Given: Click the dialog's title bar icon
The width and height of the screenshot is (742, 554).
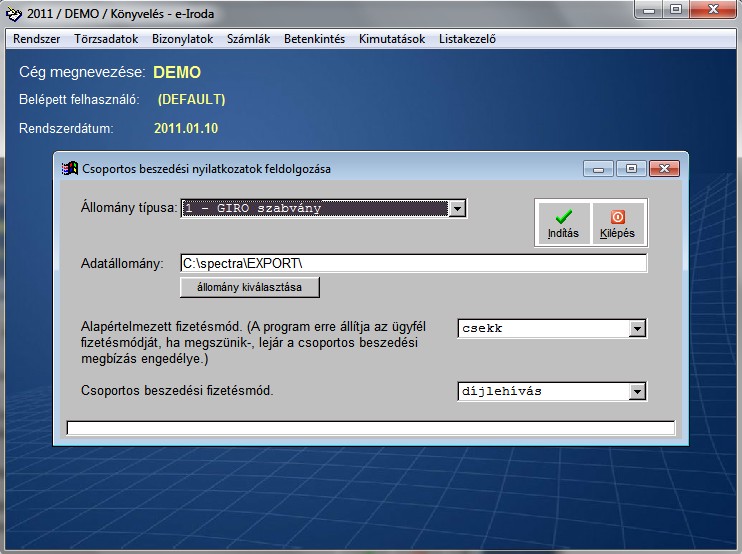Looking at the screenshot, I should 70,169.
